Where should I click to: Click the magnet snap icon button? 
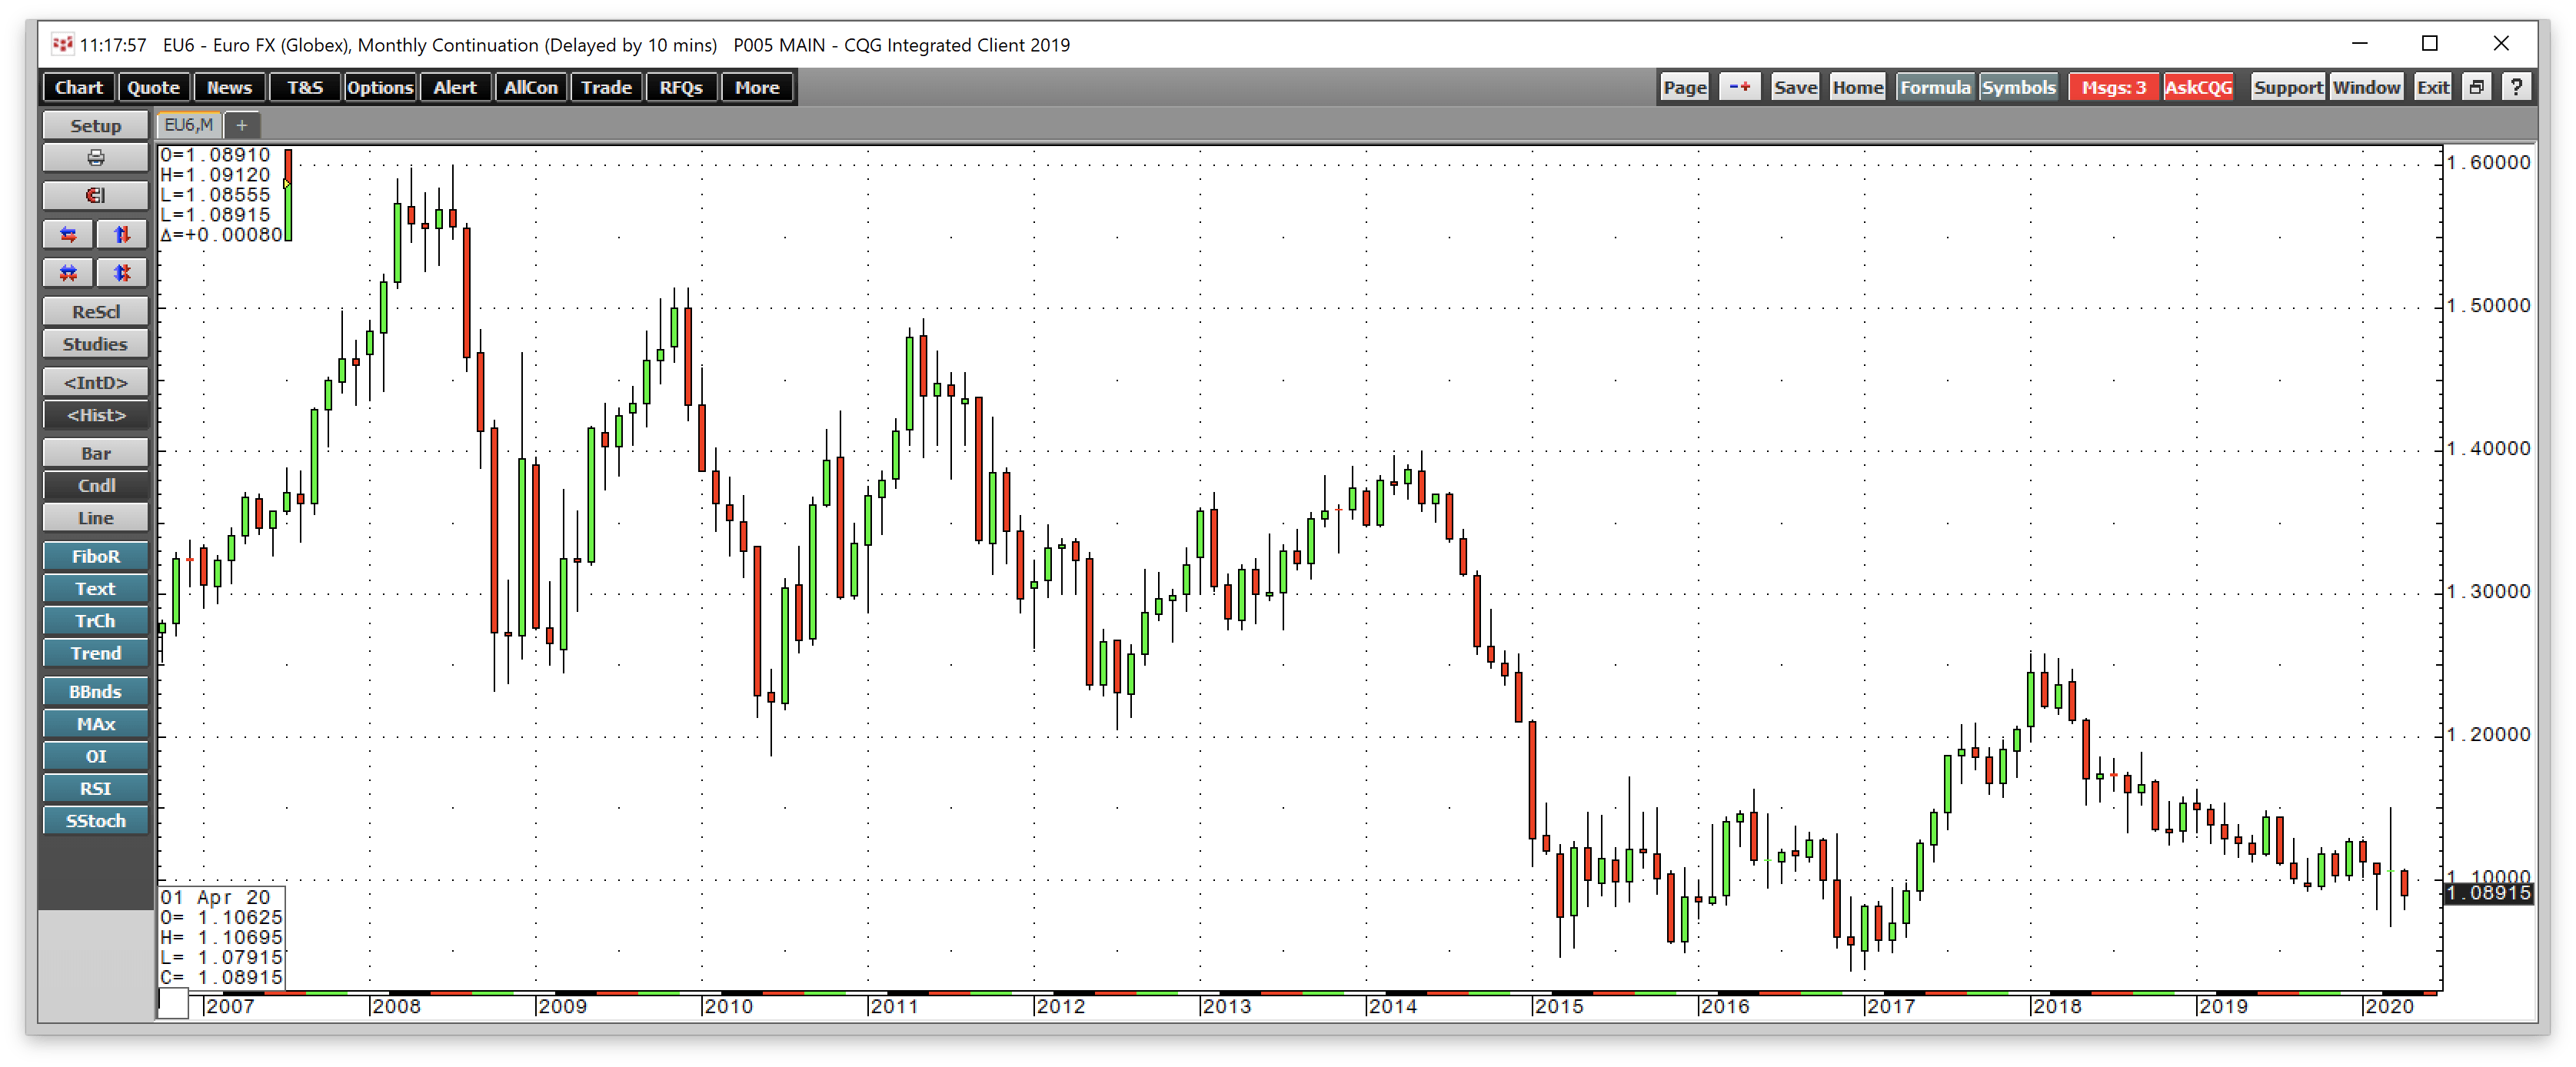point(95,196)
